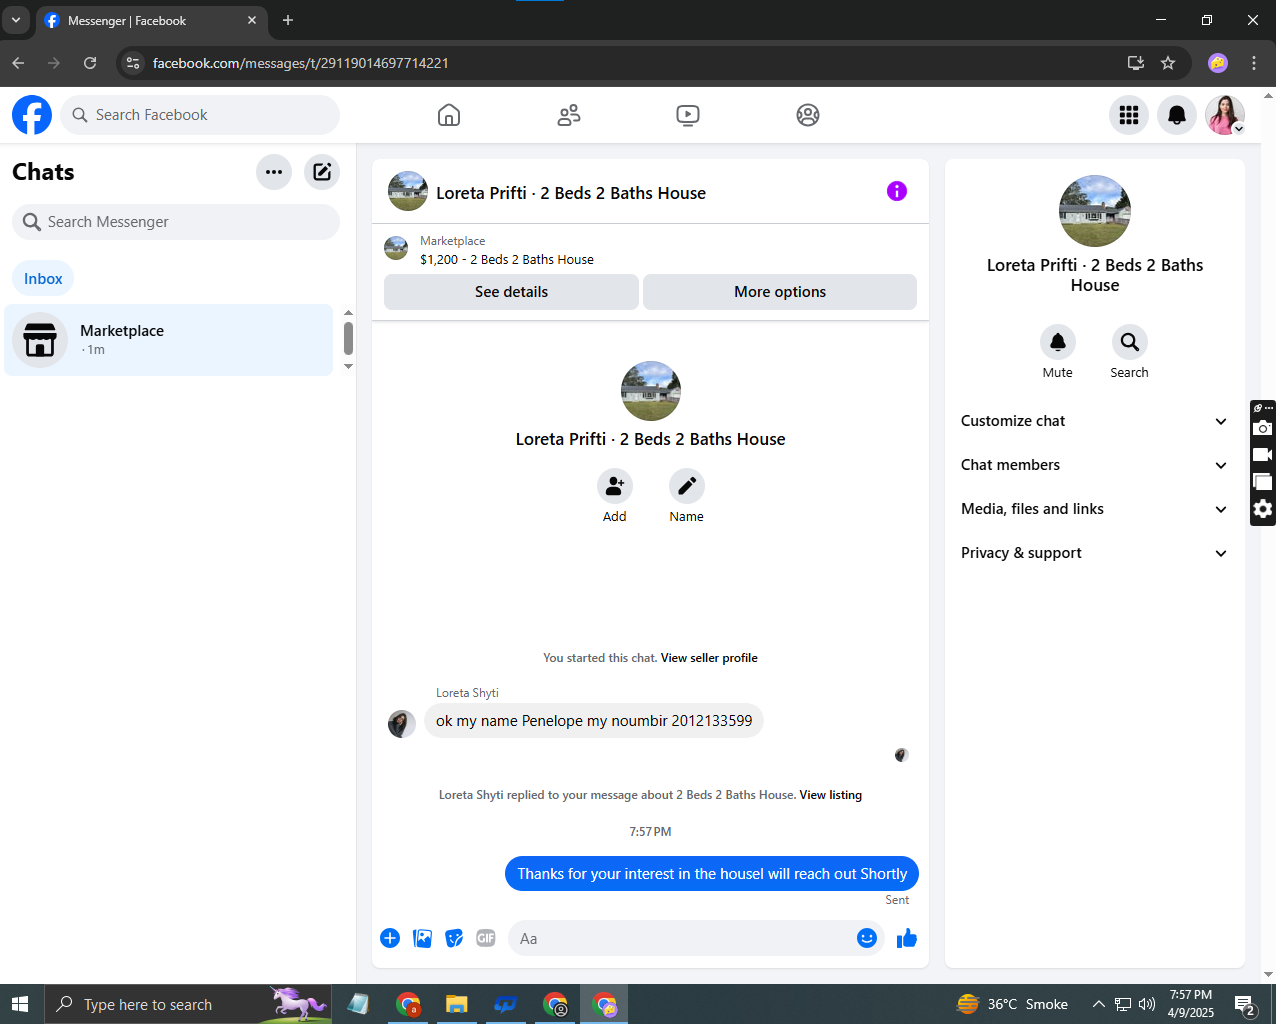Select the Messenger | Facebook browser tab
Image resolution: width=1276 pixels, height=1024 pixels.
(150, 20)
